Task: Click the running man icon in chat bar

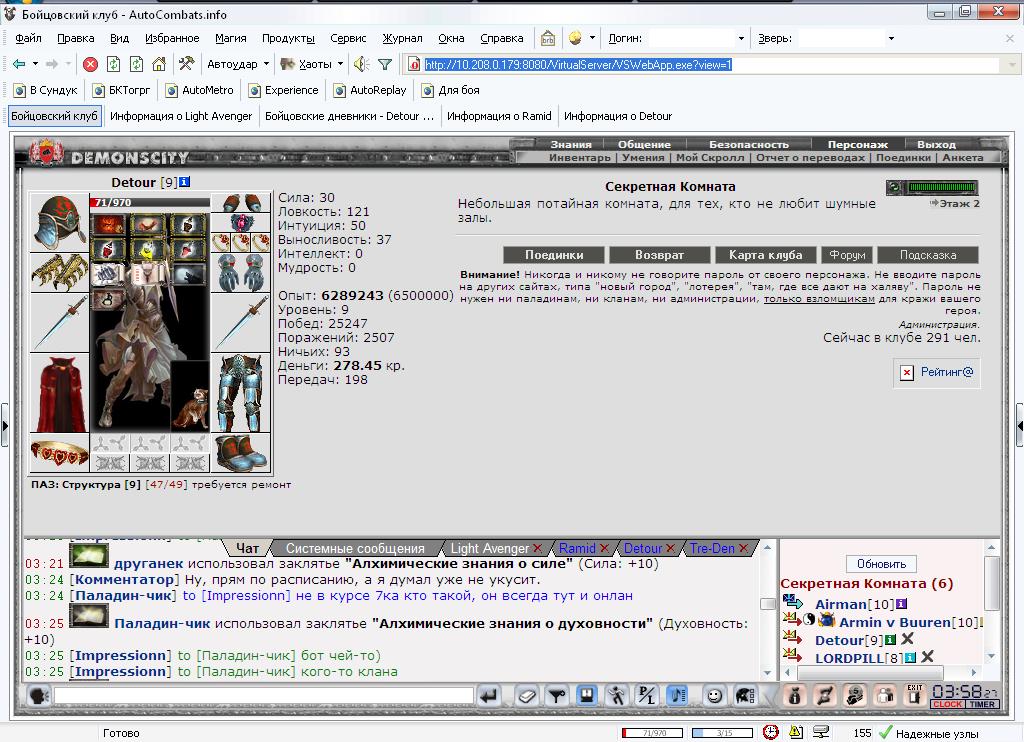Action: coord(616,696)
